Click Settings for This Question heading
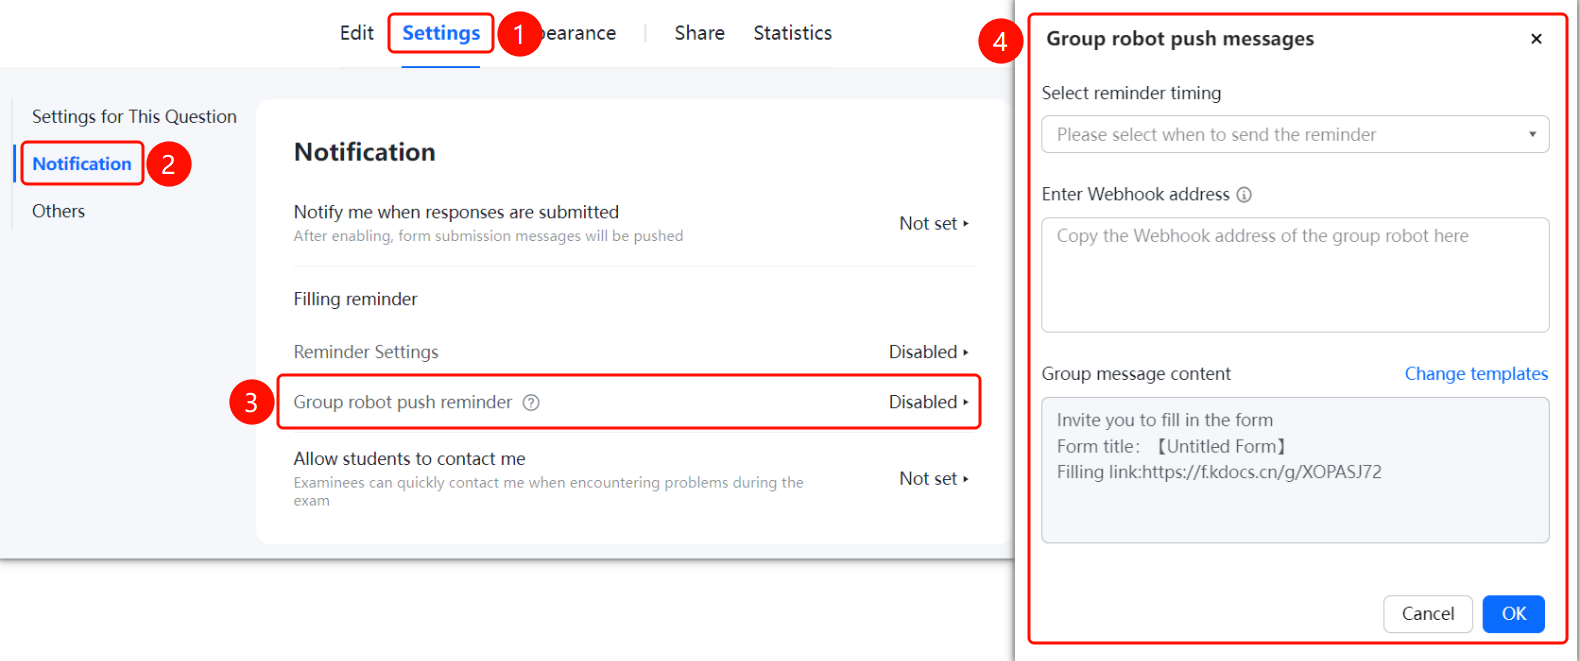Viewport: 1580px width, 661px height. pos(134,117)
